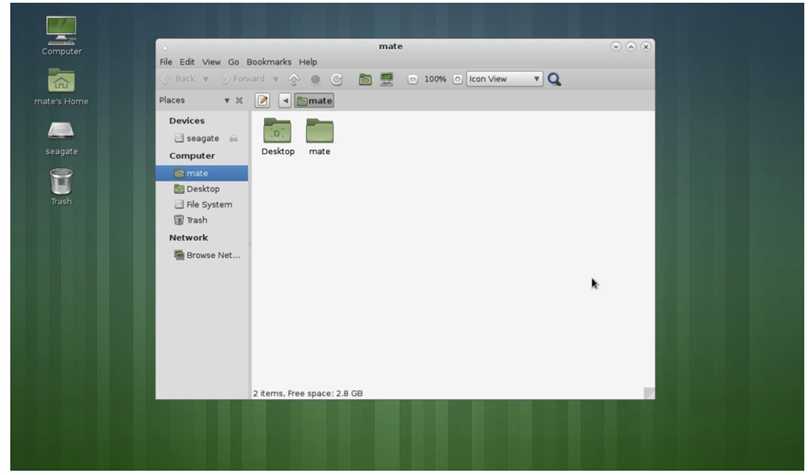
Task: Select the mate path bar button
Action: coord(314,100)
